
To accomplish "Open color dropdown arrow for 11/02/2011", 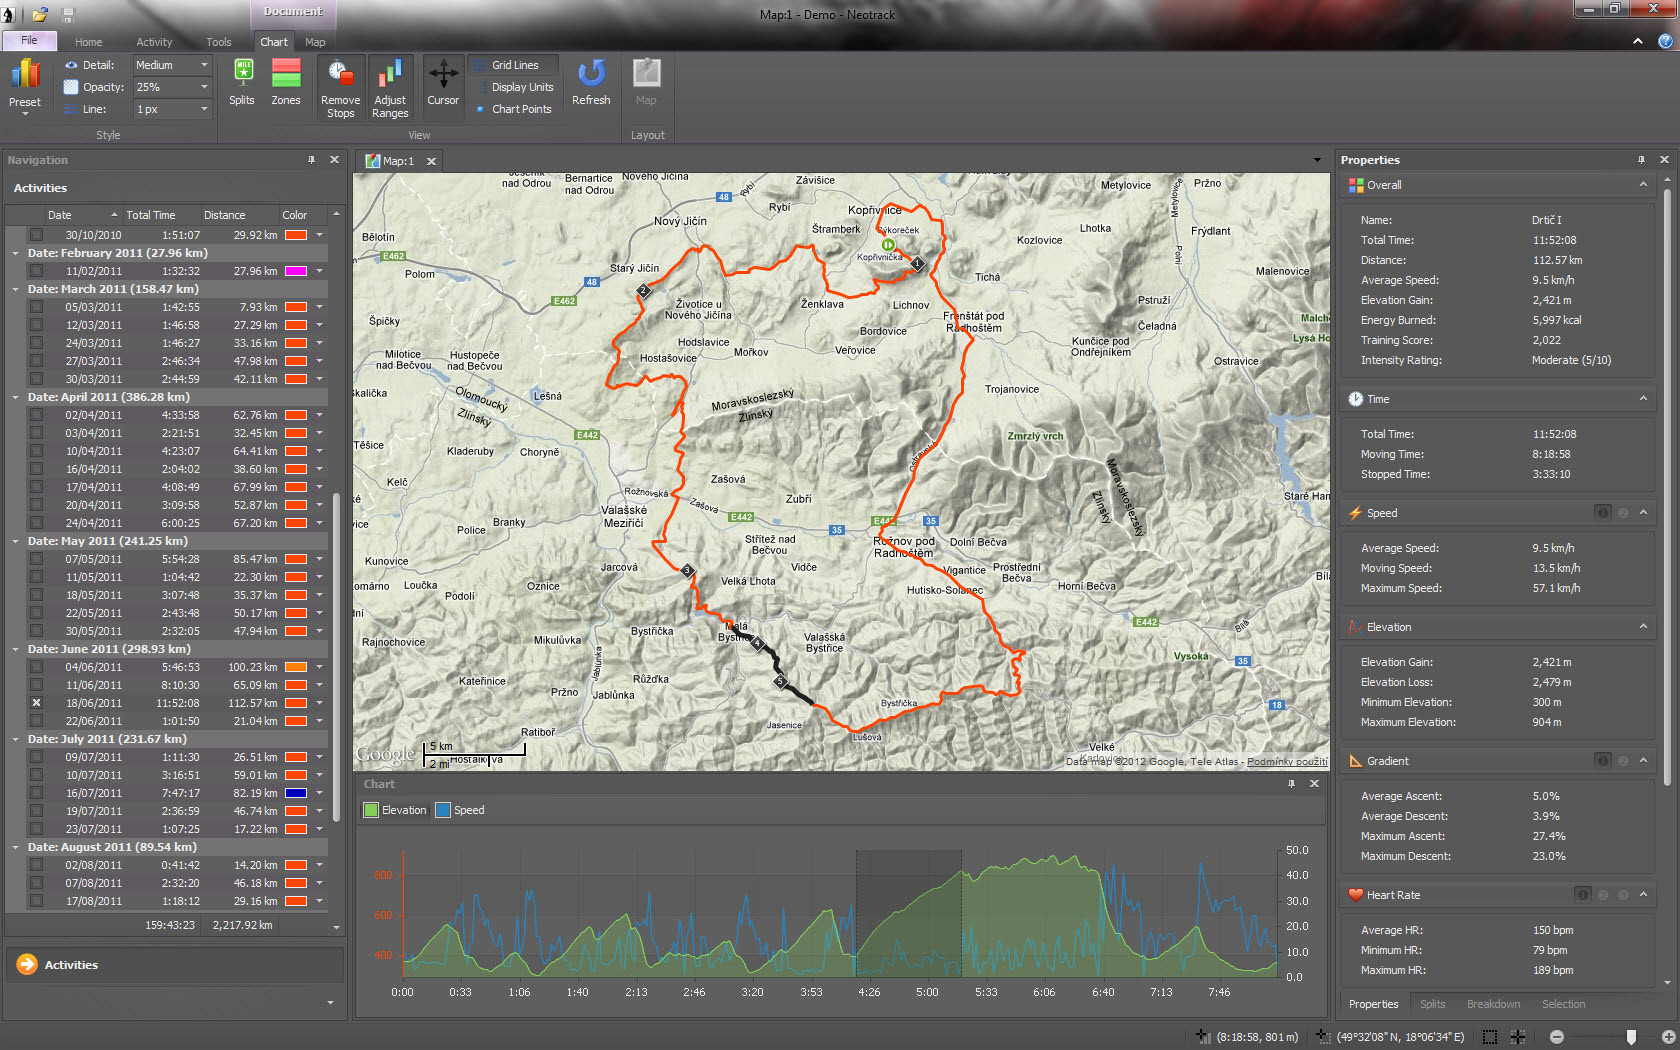I will coord(319,271).
